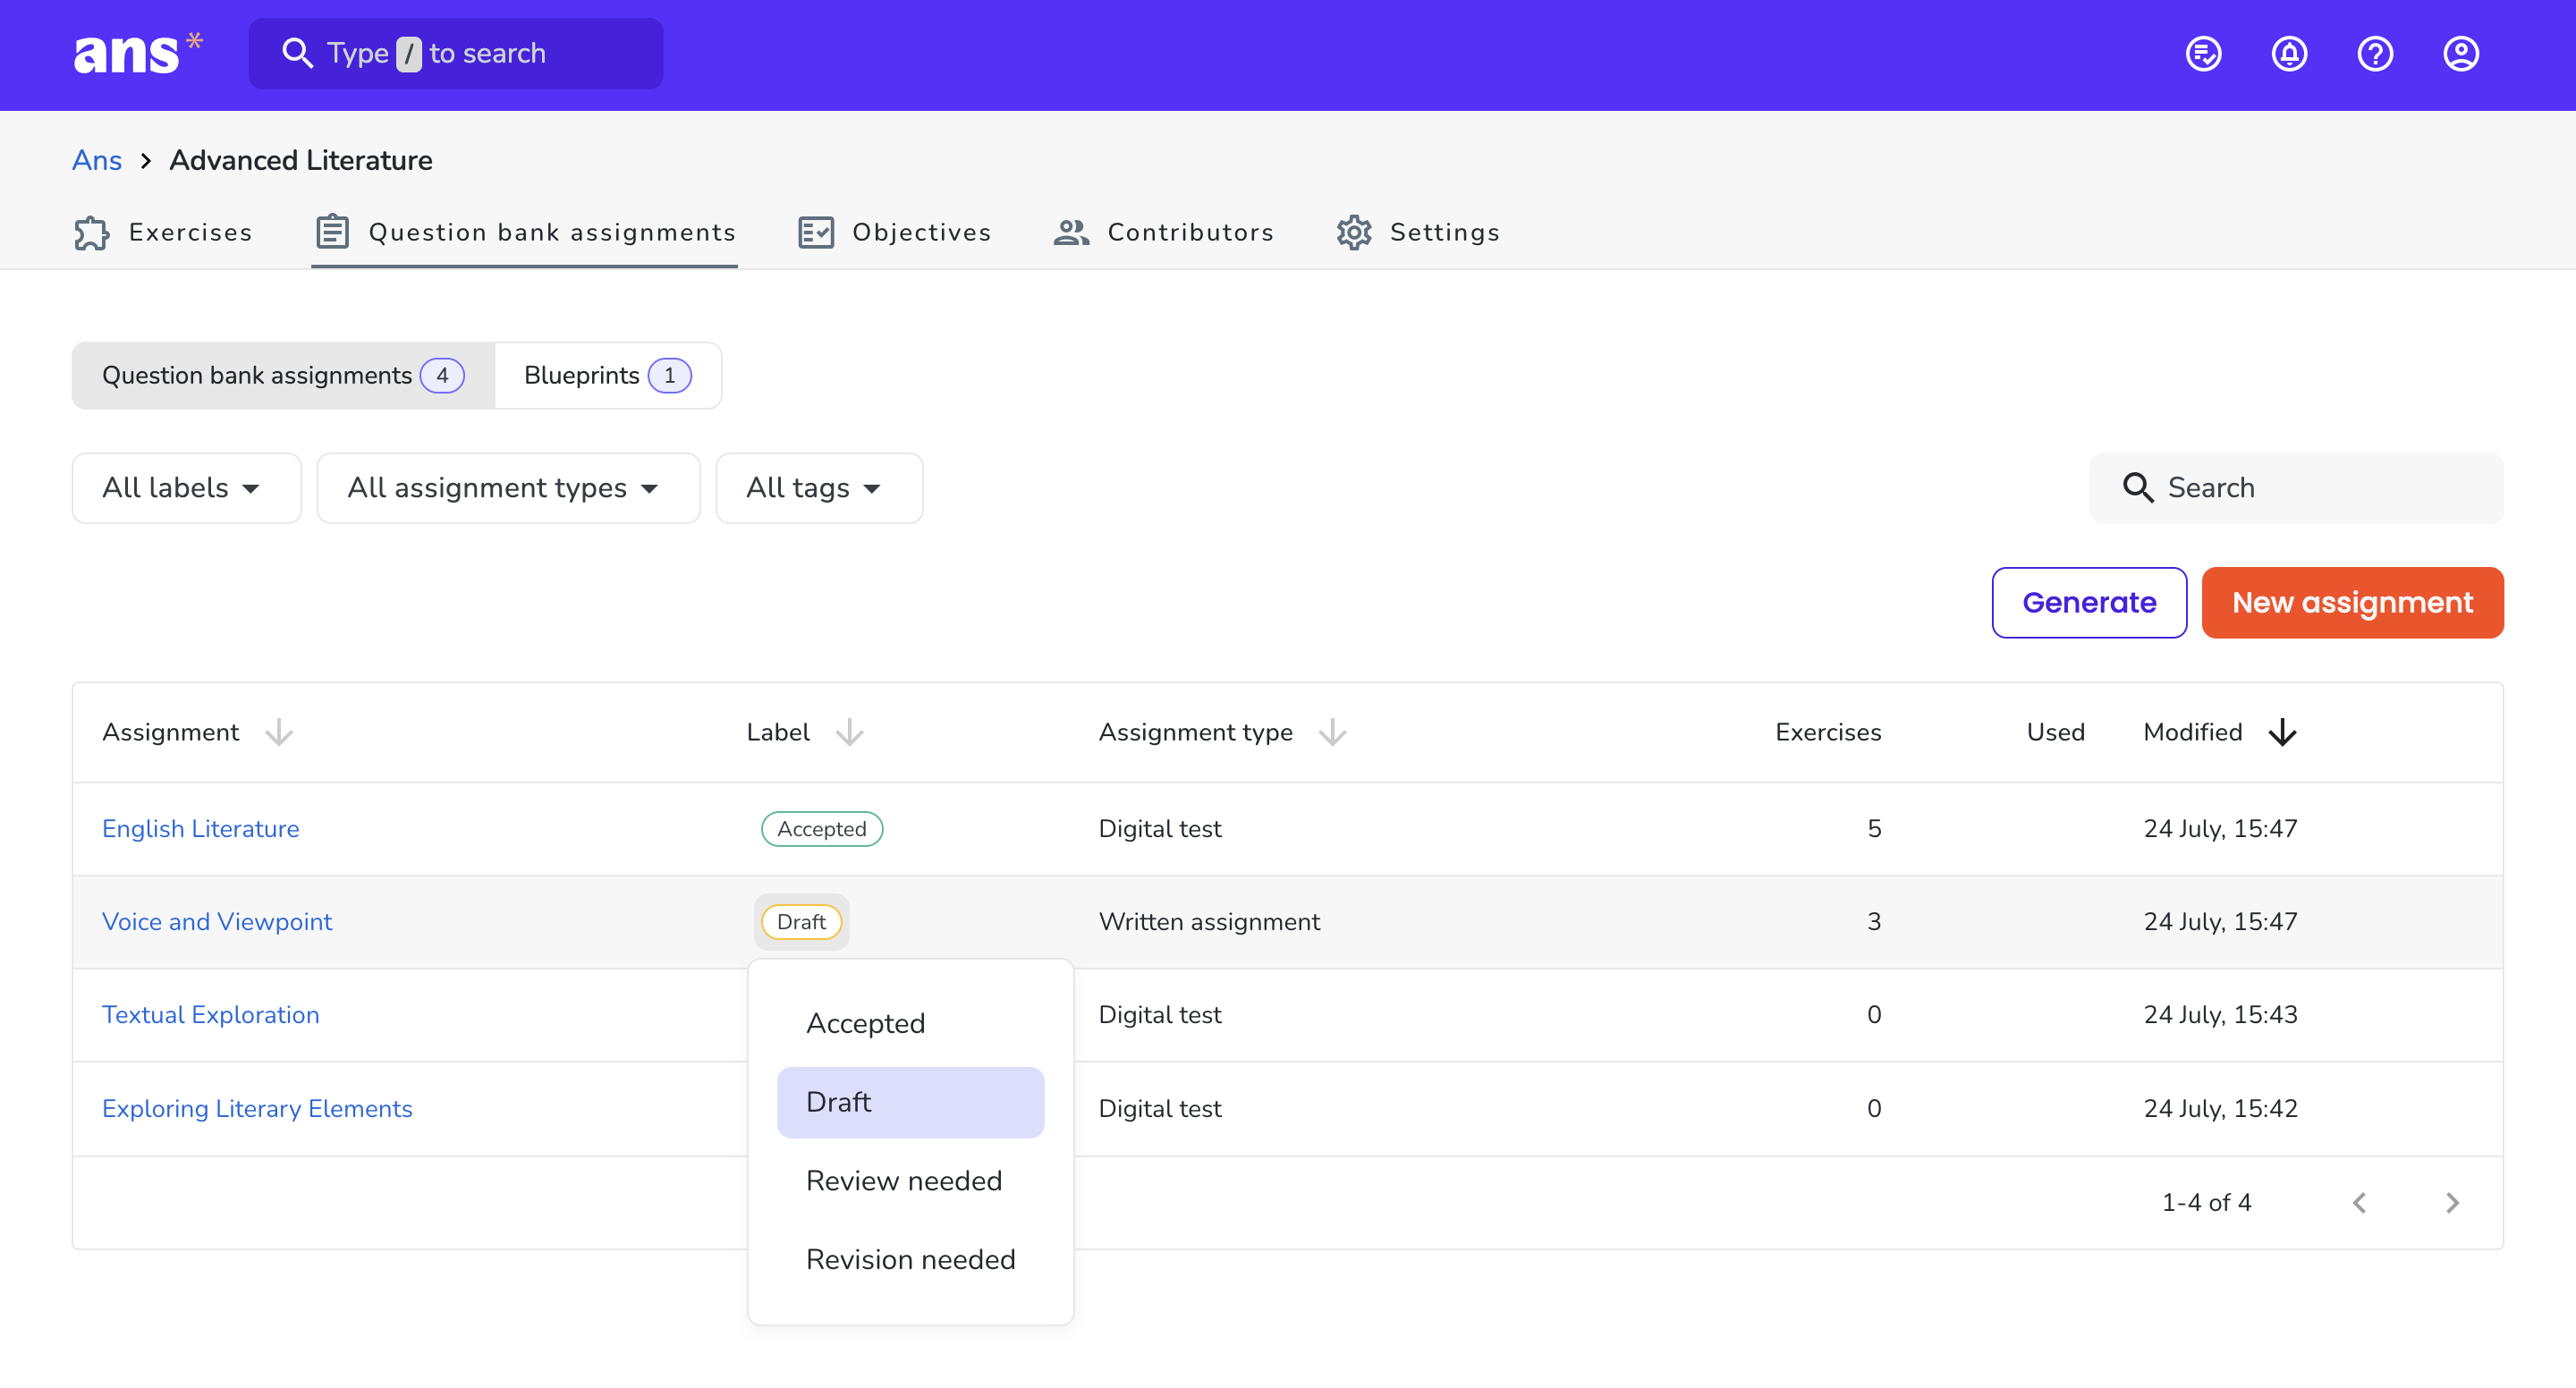
Task: Click the Advanced Literature breadcrumb text
Action: (301, 160)
